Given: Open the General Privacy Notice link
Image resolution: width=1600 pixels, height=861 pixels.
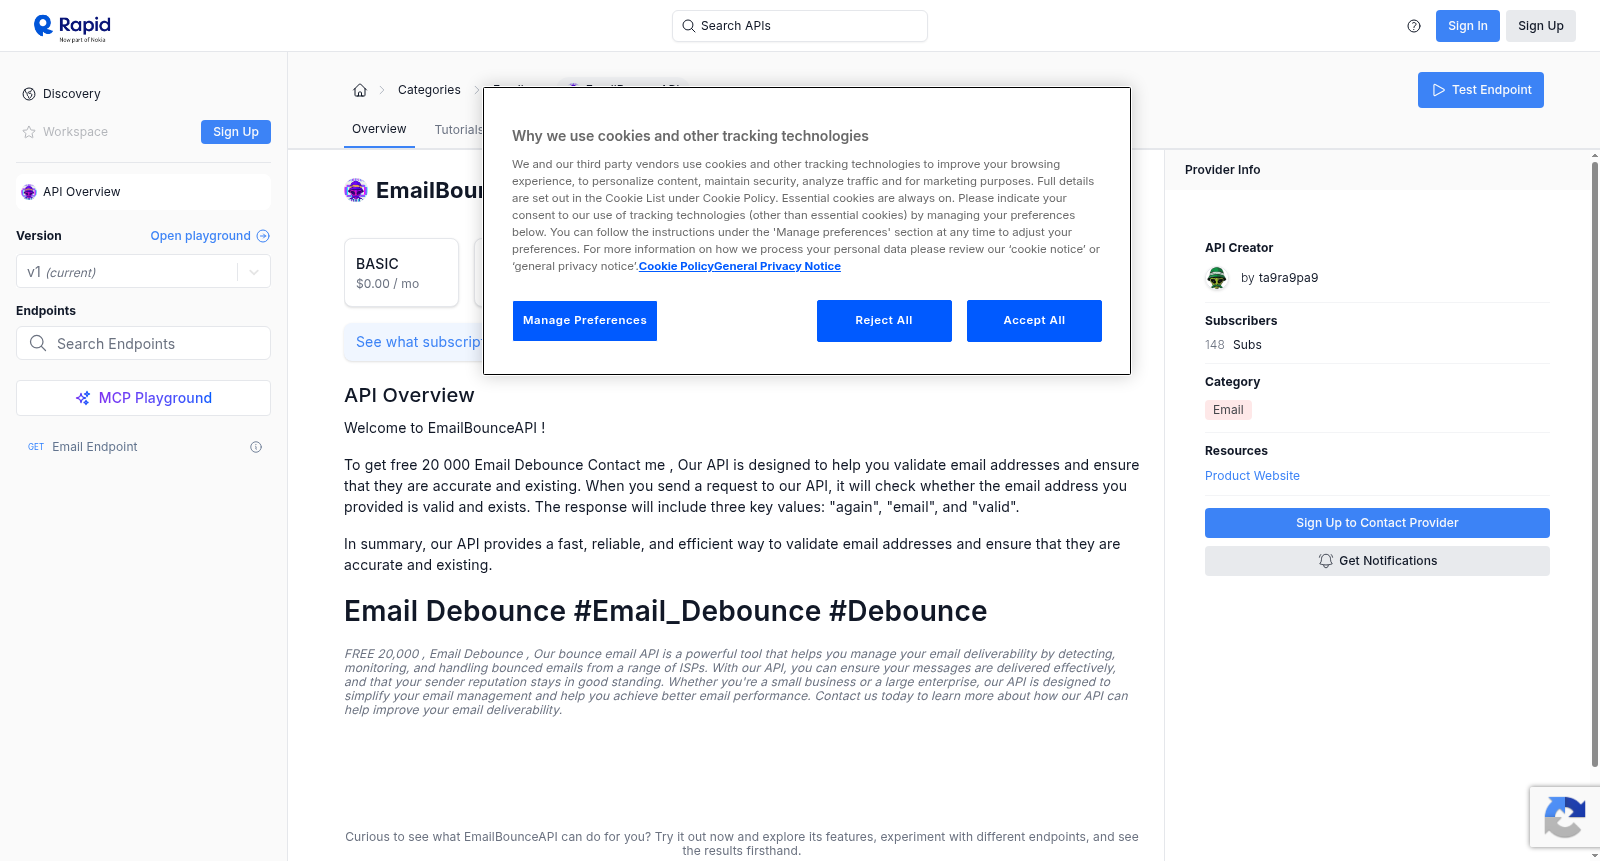Looking at the screenshot, I should (x=777, y=266).
